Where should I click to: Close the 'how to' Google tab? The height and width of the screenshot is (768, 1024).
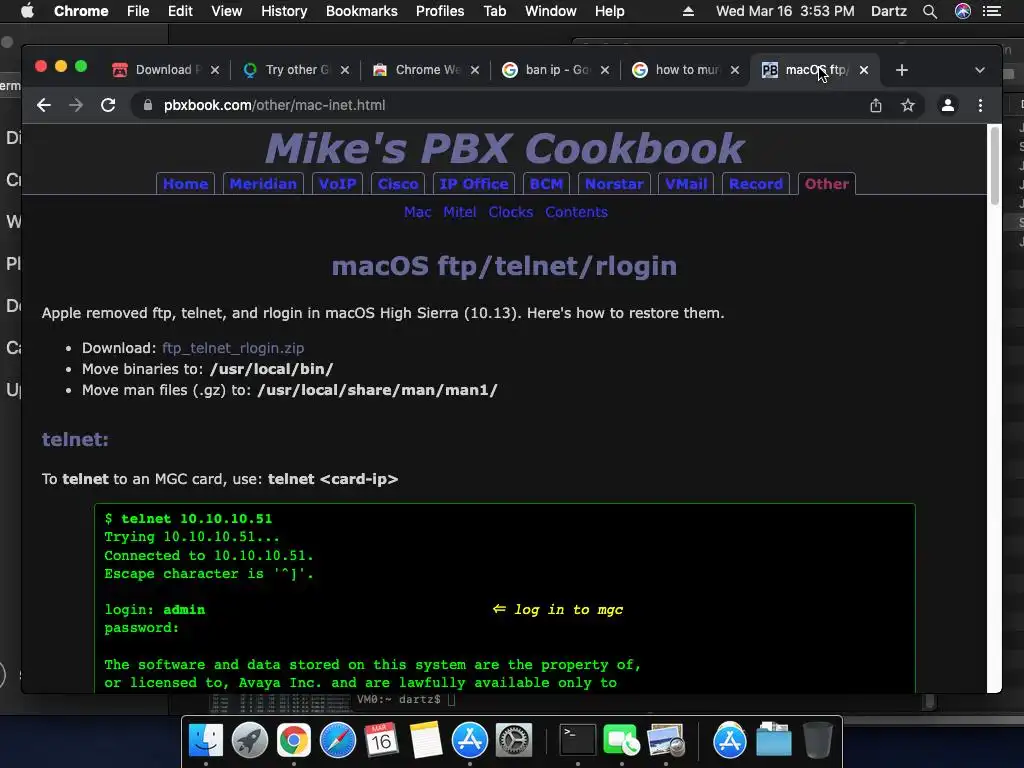735,70
